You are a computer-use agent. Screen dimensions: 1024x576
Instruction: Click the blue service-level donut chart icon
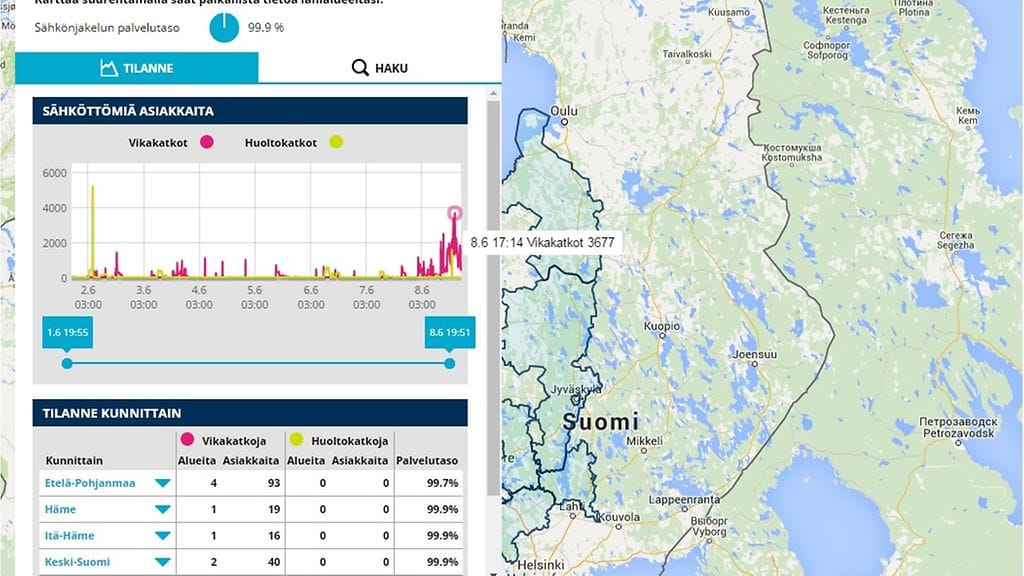coord(224,29)
